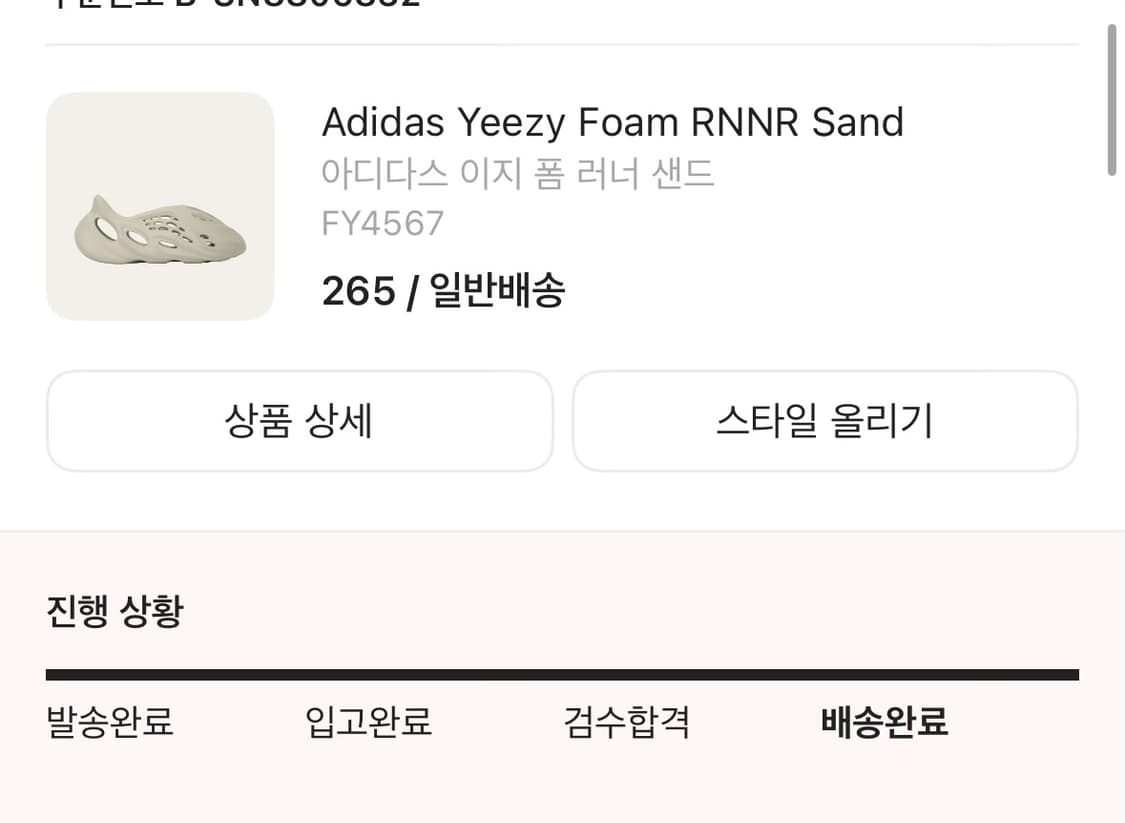1125x823 pixels.
Task: Click the 진행 상황 section header
Action: pyautogui.click(x=110, y=609)
